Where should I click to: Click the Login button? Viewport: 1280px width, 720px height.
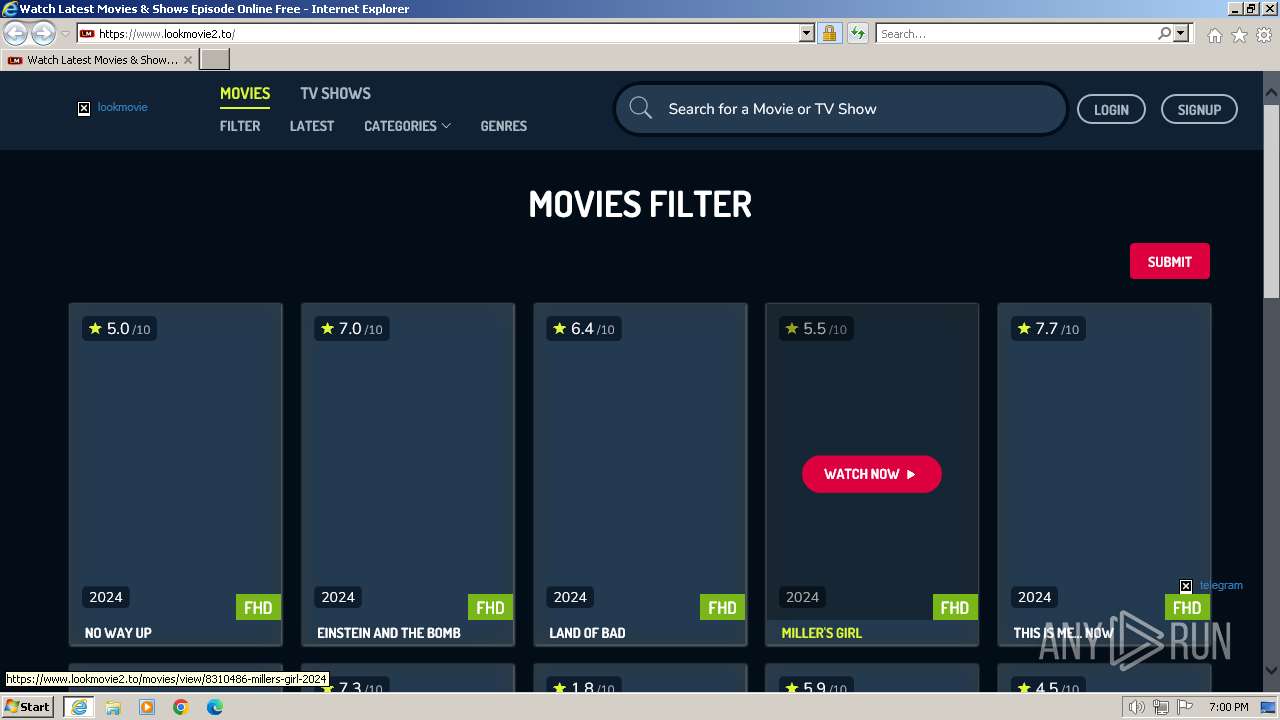[1111, 110]
